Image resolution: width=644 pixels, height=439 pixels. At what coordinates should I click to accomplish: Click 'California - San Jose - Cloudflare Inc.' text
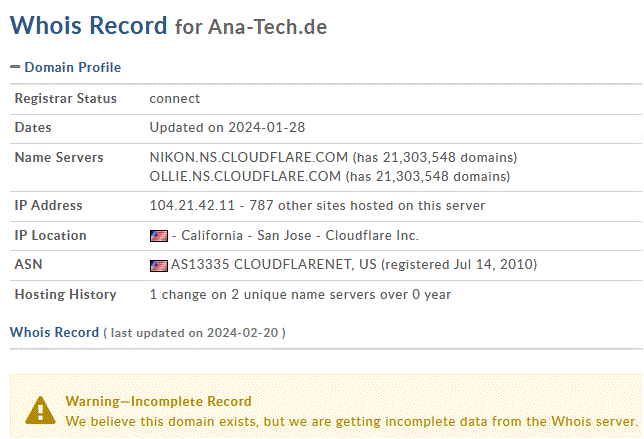[300, 235]
